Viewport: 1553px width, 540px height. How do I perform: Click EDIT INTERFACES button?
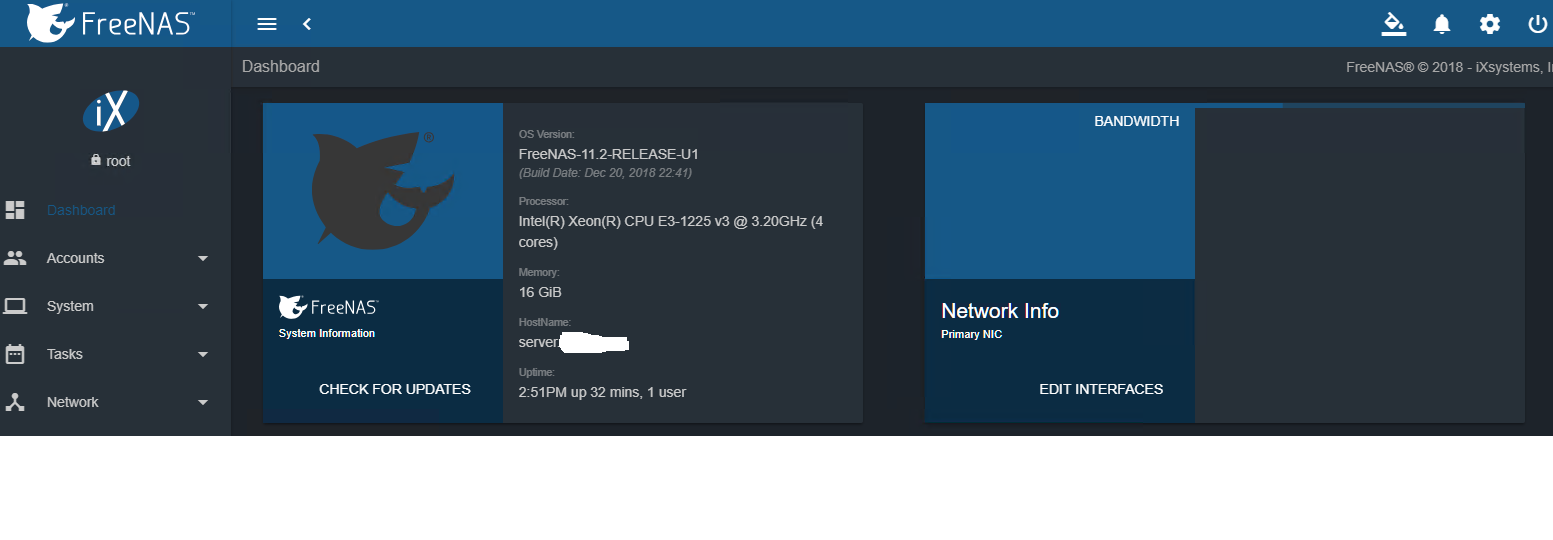click(x=1101, y=389)
